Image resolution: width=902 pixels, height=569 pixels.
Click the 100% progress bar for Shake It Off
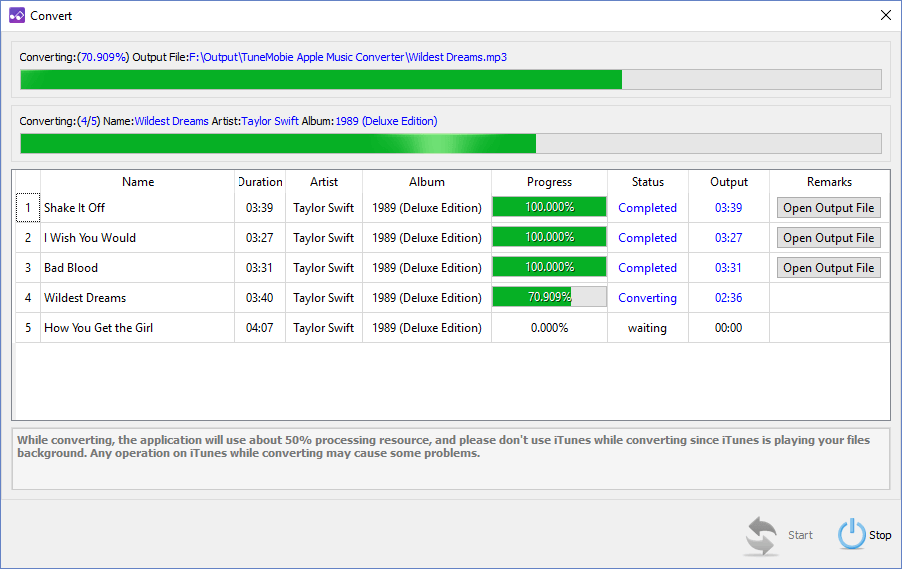point(549,207)
